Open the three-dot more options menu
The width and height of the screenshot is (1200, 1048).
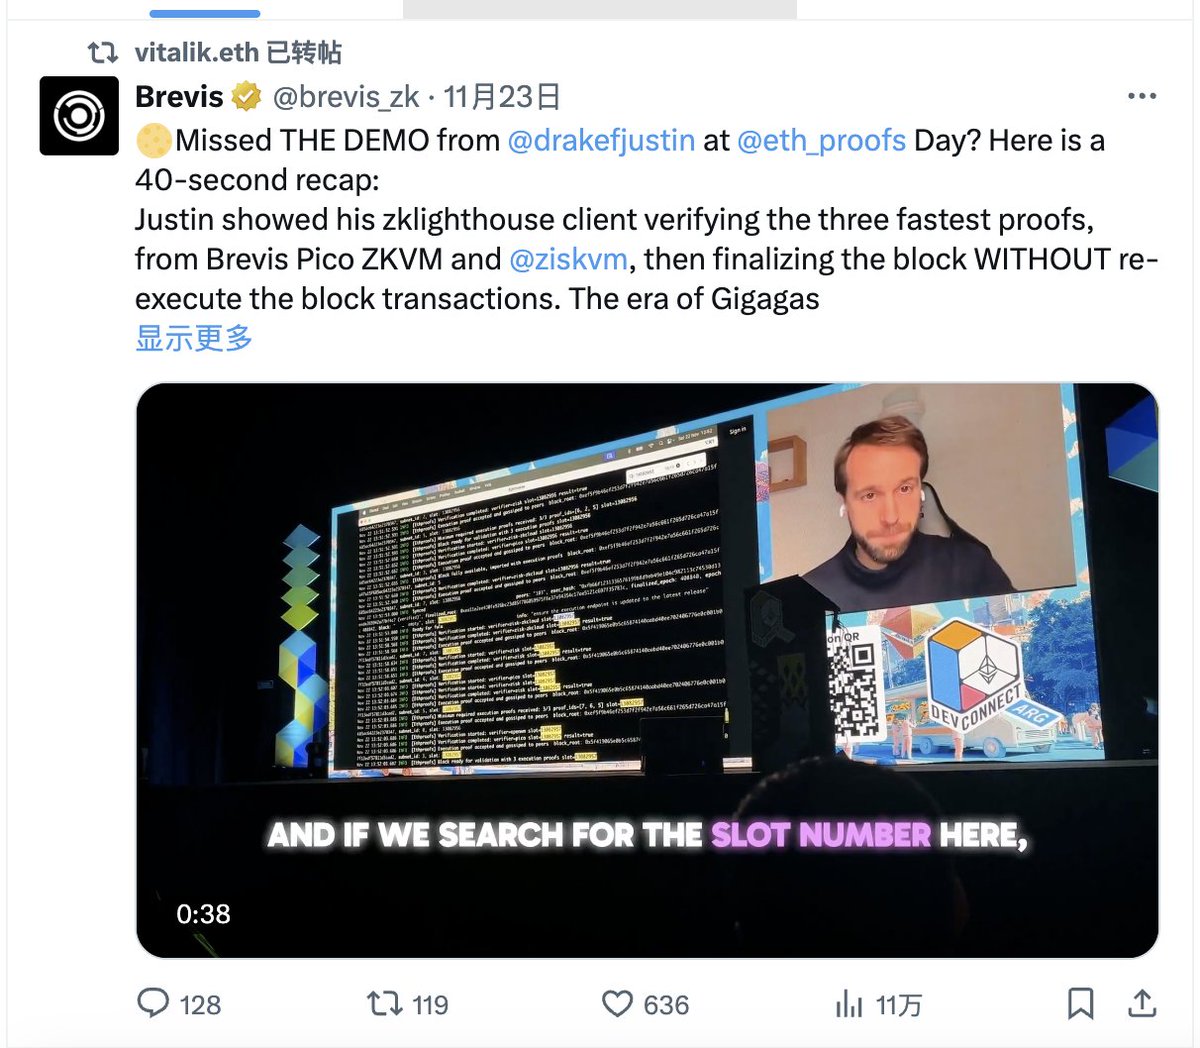tap(1142, 96)
